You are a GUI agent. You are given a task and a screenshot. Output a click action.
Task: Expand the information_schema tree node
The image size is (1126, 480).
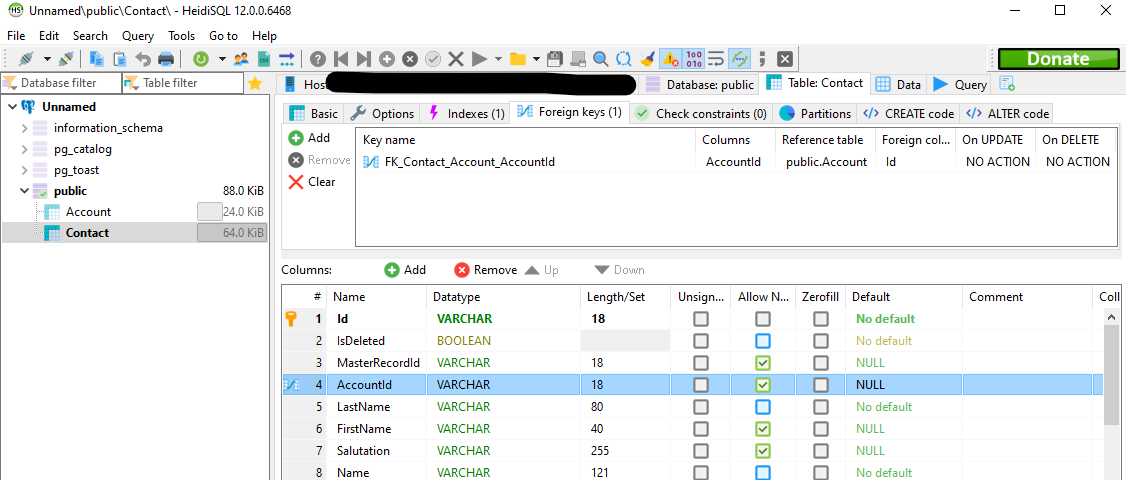coord(24,128)
